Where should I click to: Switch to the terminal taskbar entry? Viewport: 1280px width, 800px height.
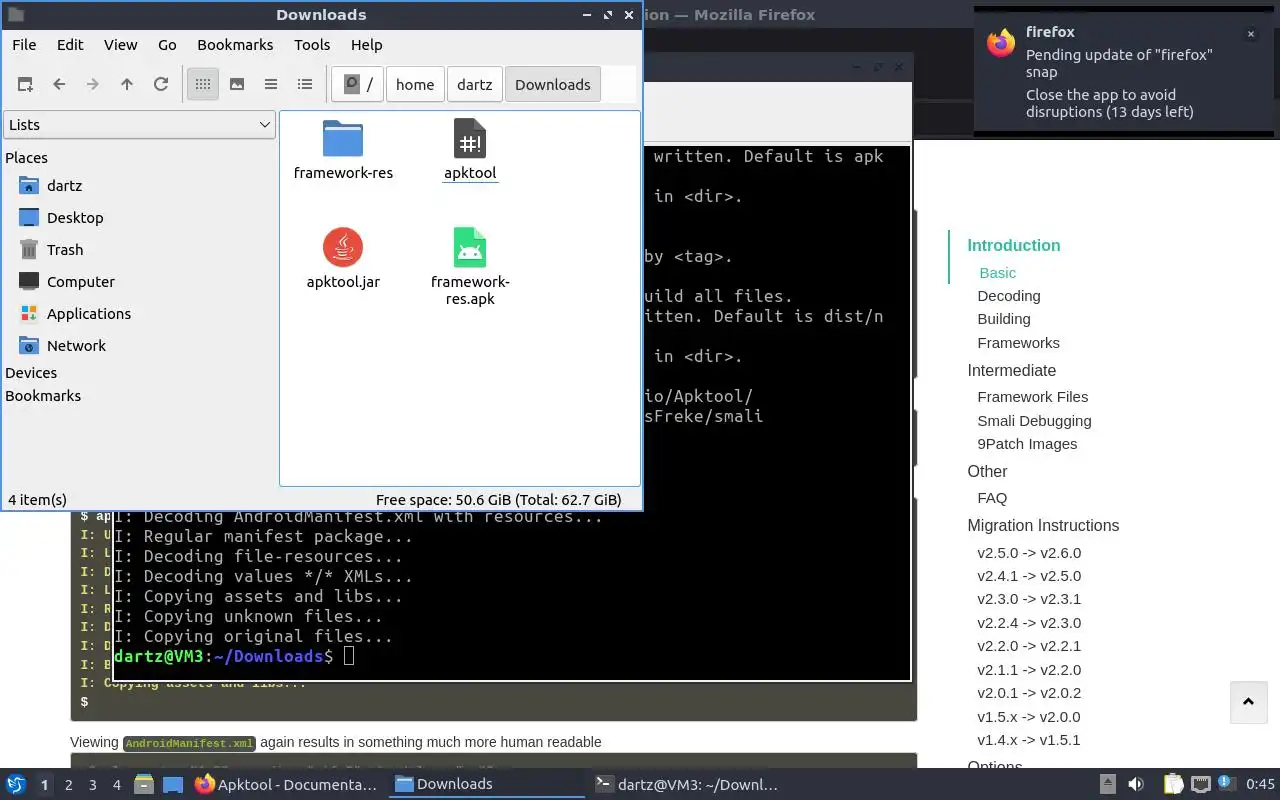(686, 784)
